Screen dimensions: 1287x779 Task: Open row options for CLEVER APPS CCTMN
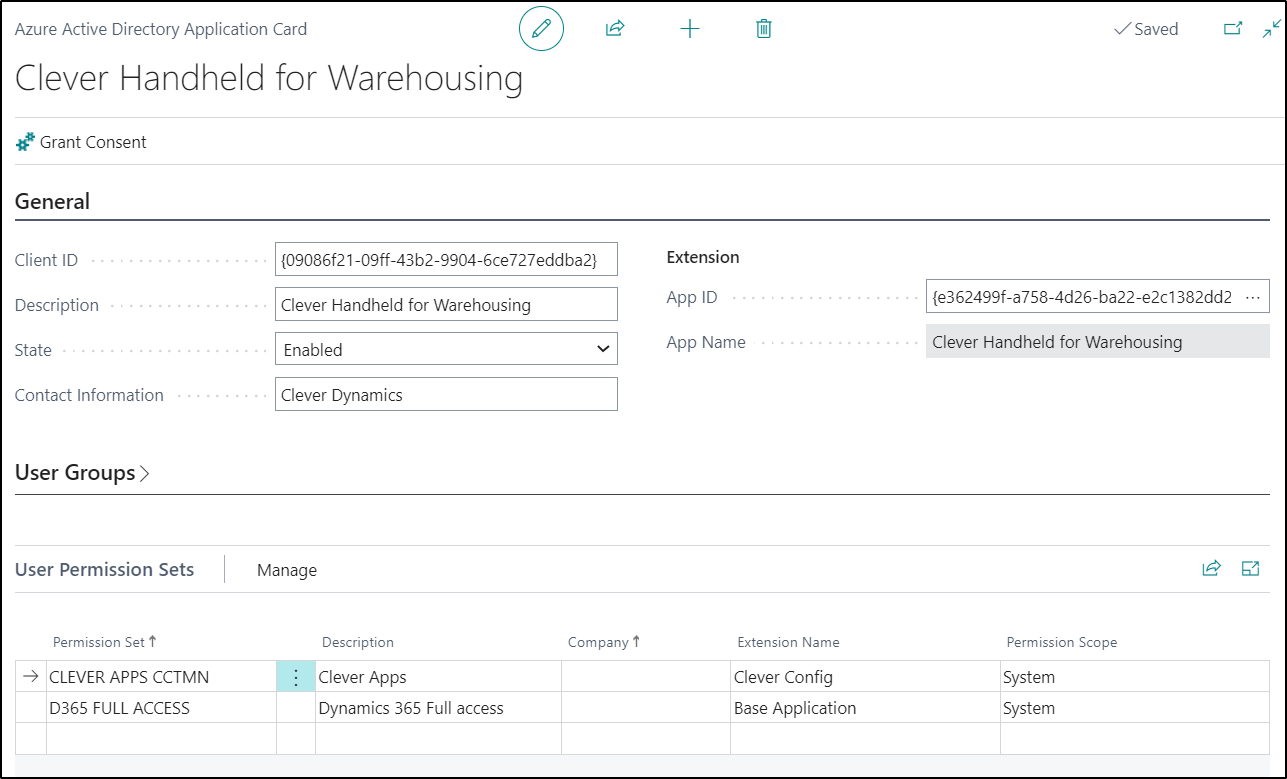click(296, 677)
